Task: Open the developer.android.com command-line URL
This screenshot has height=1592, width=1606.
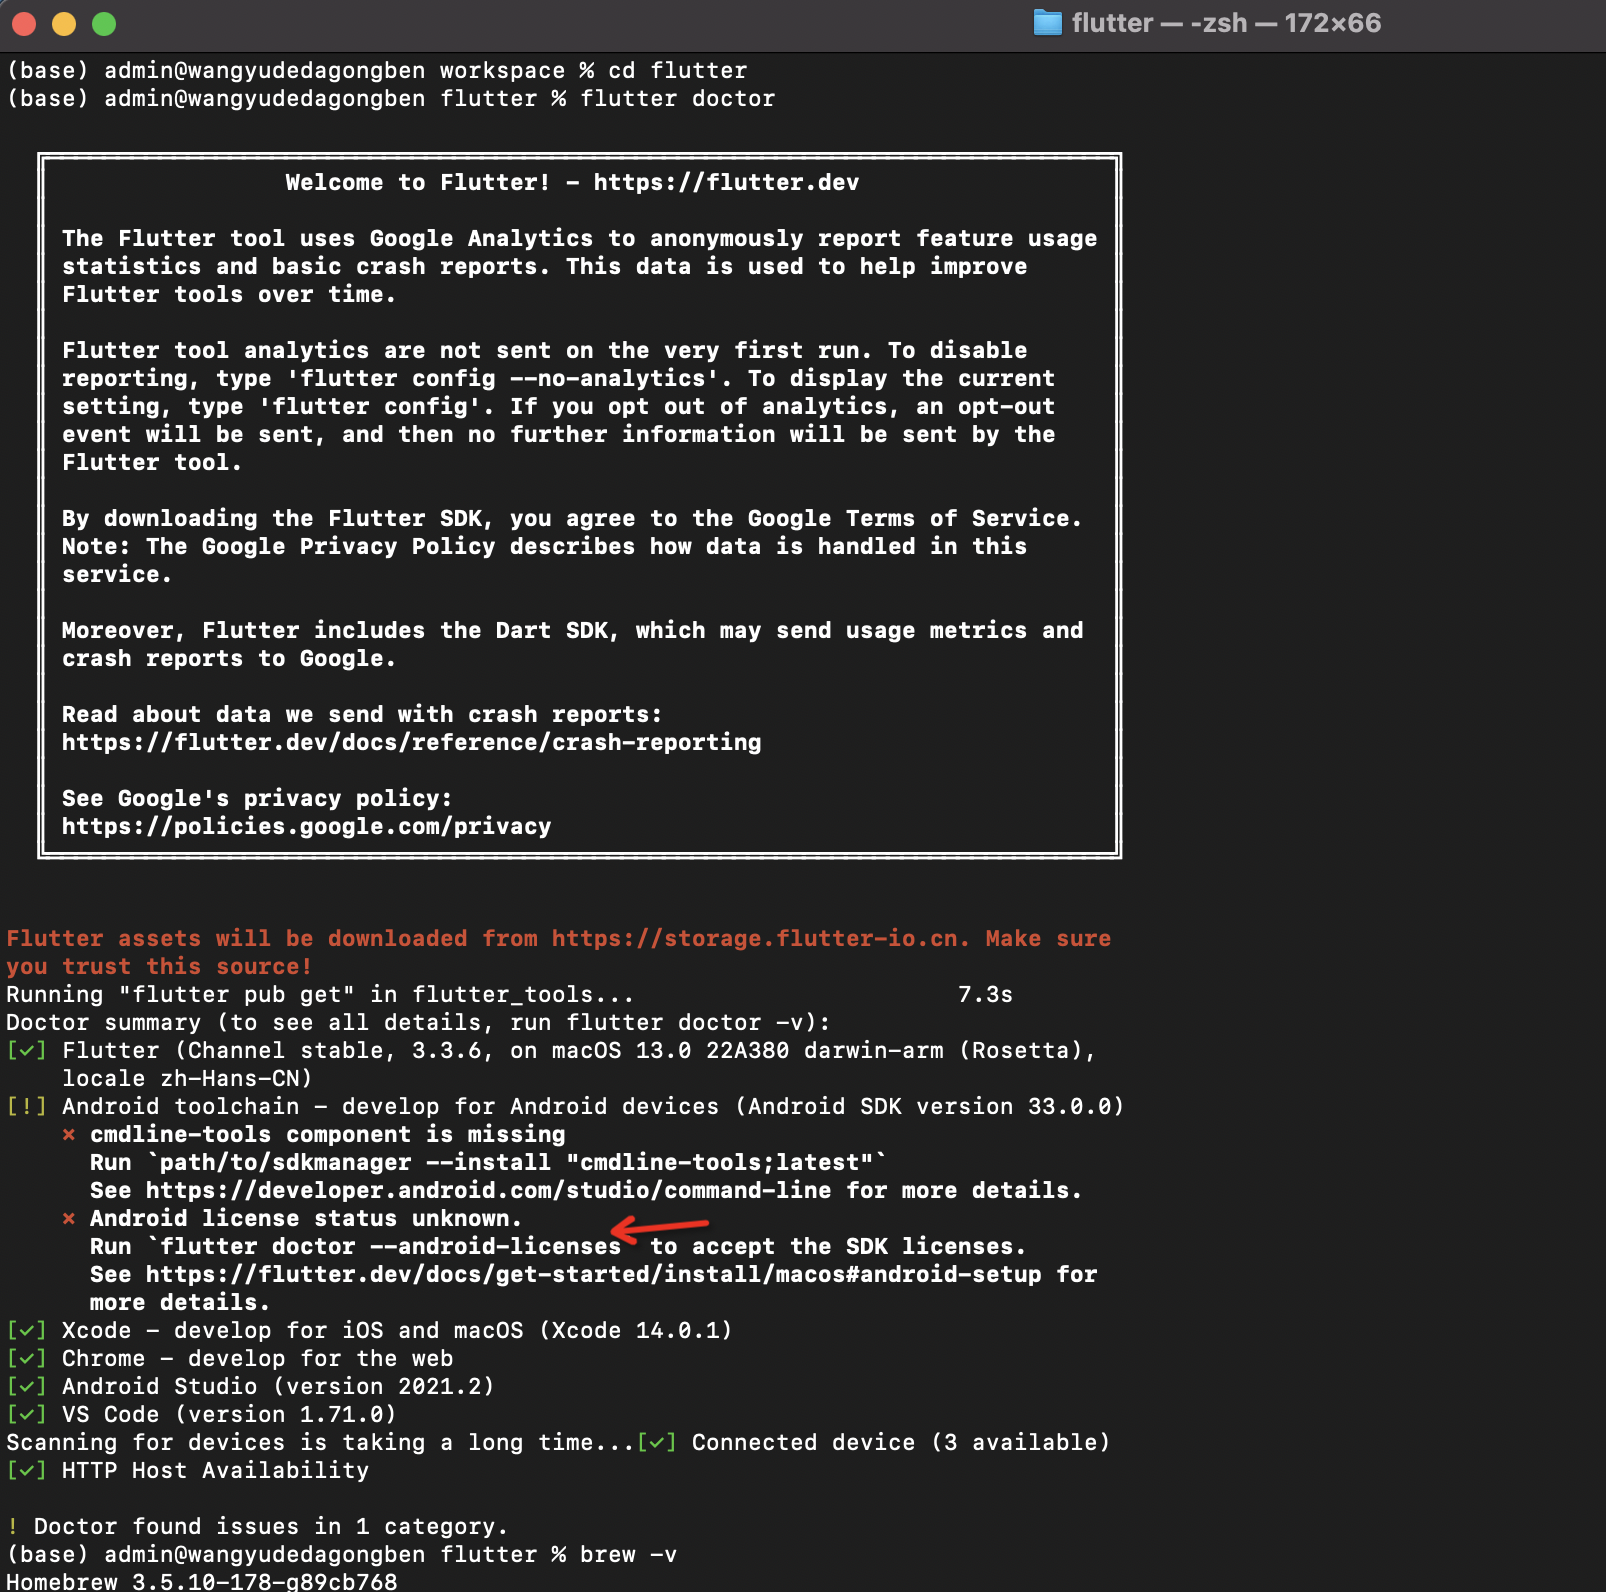Action: (488, 1191)
